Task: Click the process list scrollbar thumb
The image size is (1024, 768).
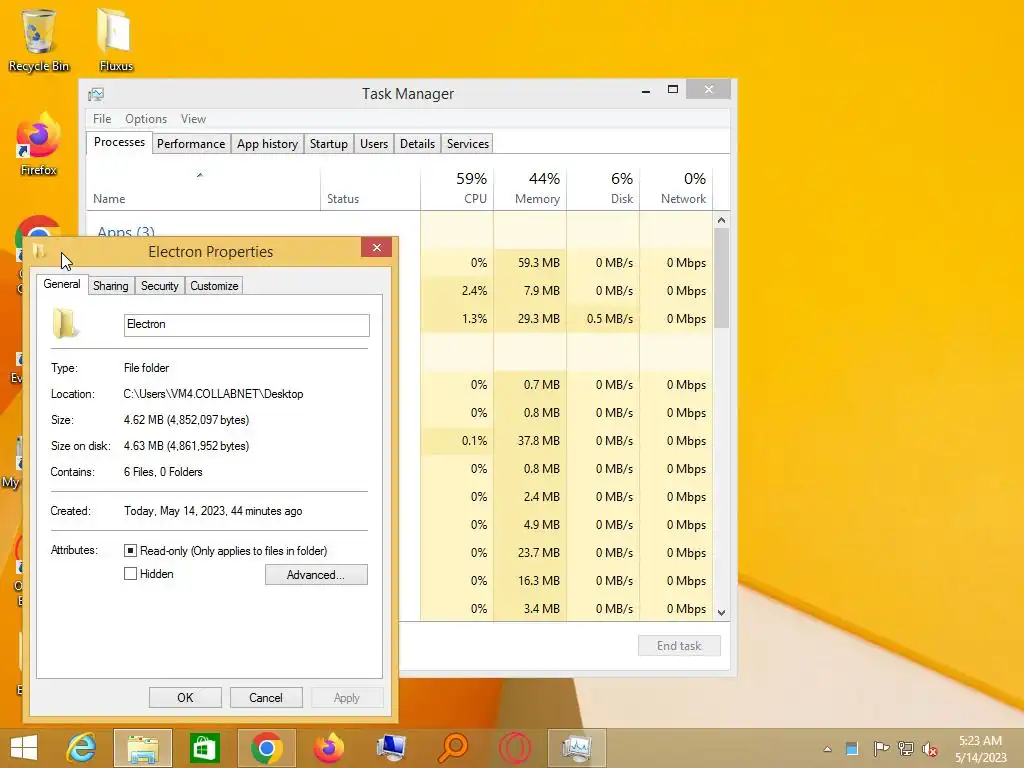Action: [x=722, y=278]
